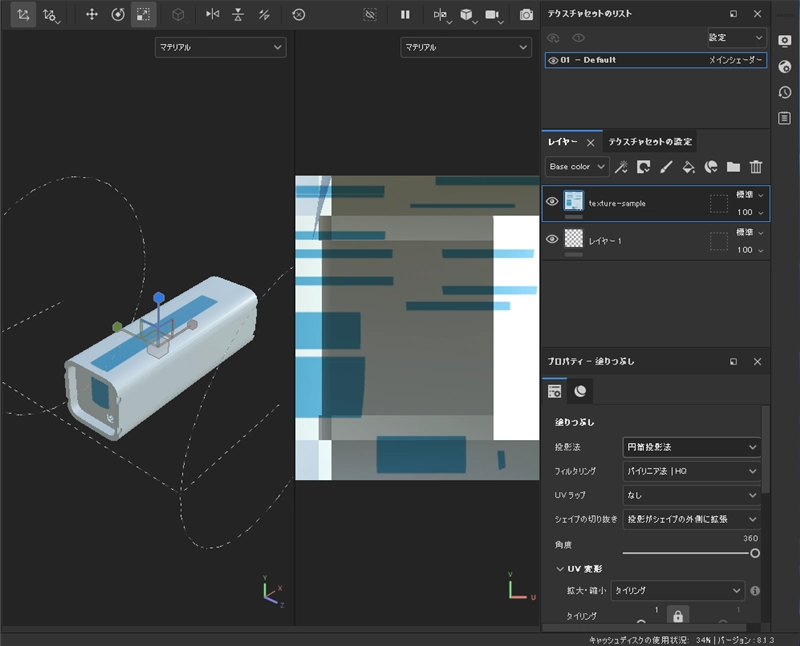The image size is (800, 646).
Task: Open the log panel icon in sidebar
Action: (785, 118)
